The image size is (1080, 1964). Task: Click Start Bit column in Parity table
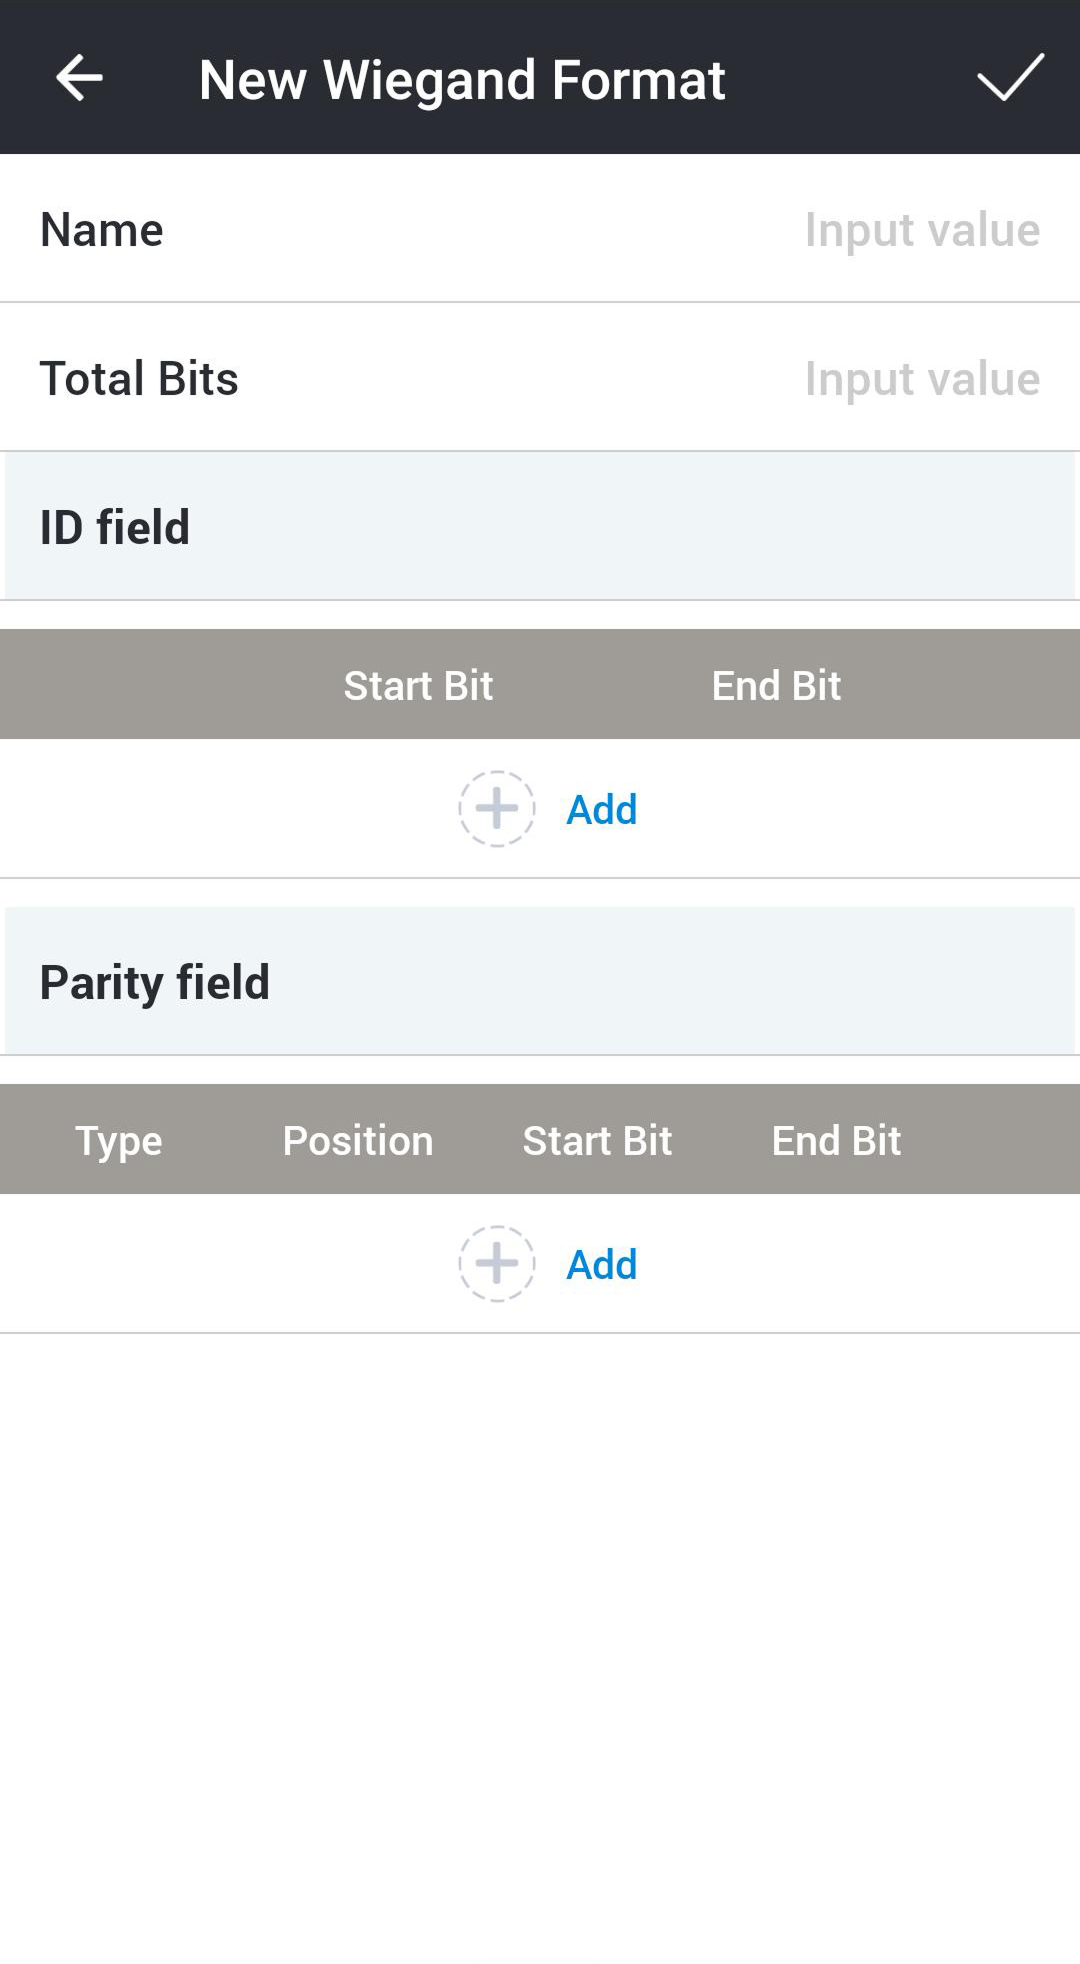597,1141
